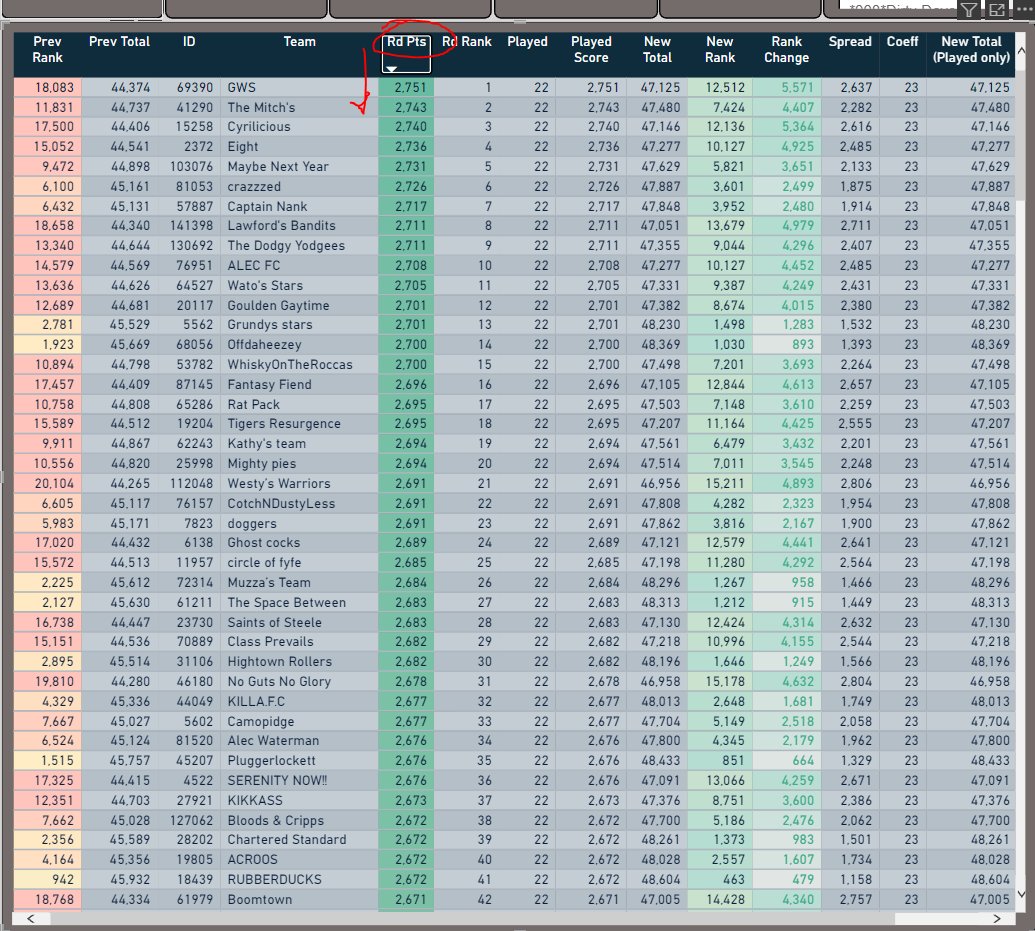Sort by the Played Score column header
The width and height of the screenshot is (1035, 931).
pos(591,48)
